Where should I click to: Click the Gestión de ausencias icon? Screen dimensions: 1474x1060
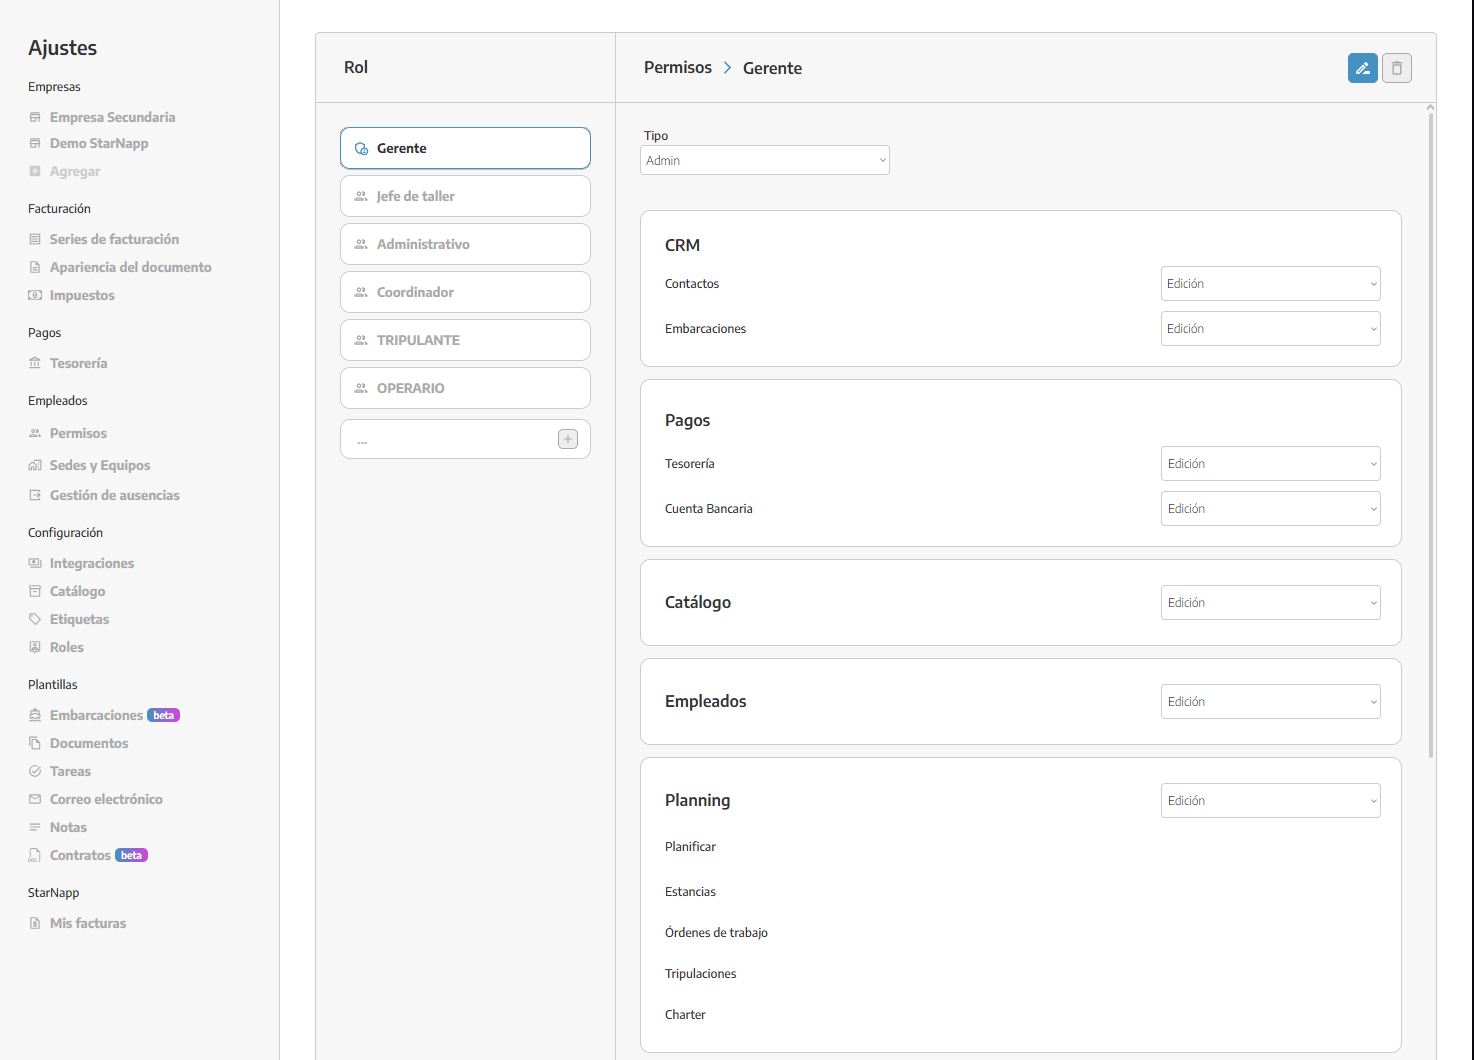coord(35,495)
